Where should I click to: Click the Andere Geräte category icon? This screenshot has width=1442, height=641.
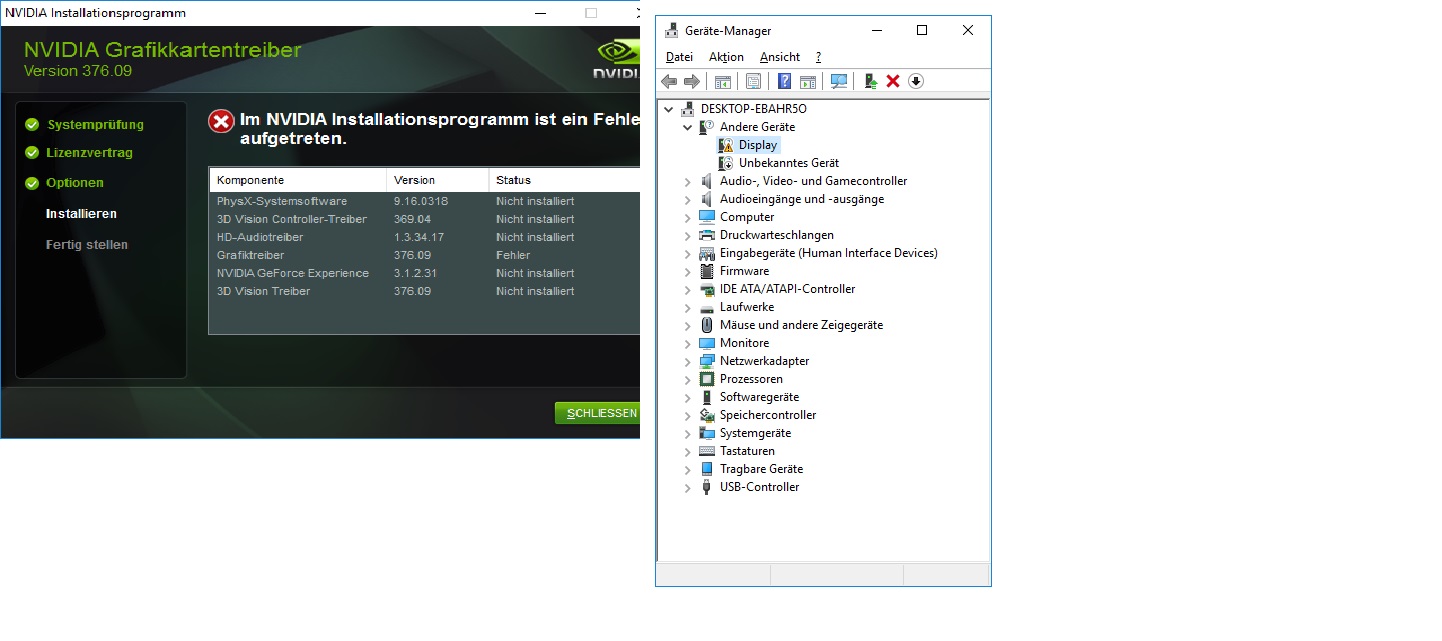[707, 127]
